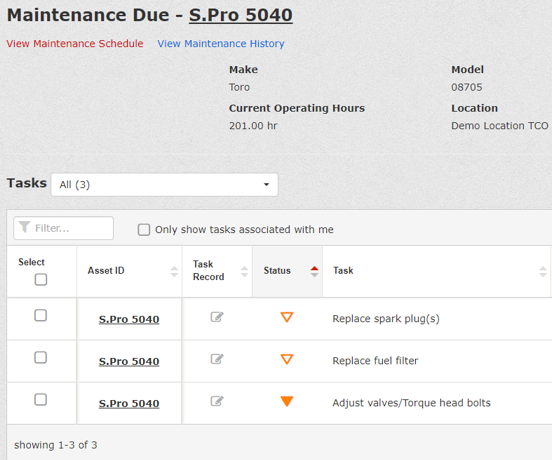Click the Status column header label
Viewport: 552px width, 460px height.
277,271
